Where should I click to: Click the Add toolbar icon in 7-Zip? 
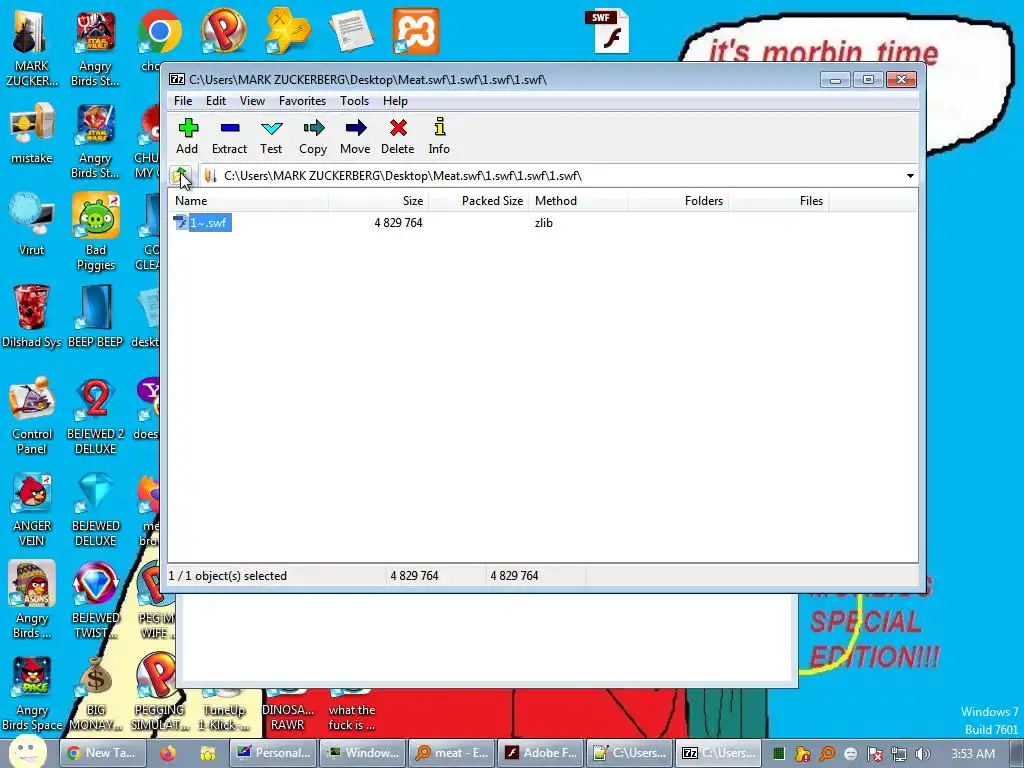187,136
